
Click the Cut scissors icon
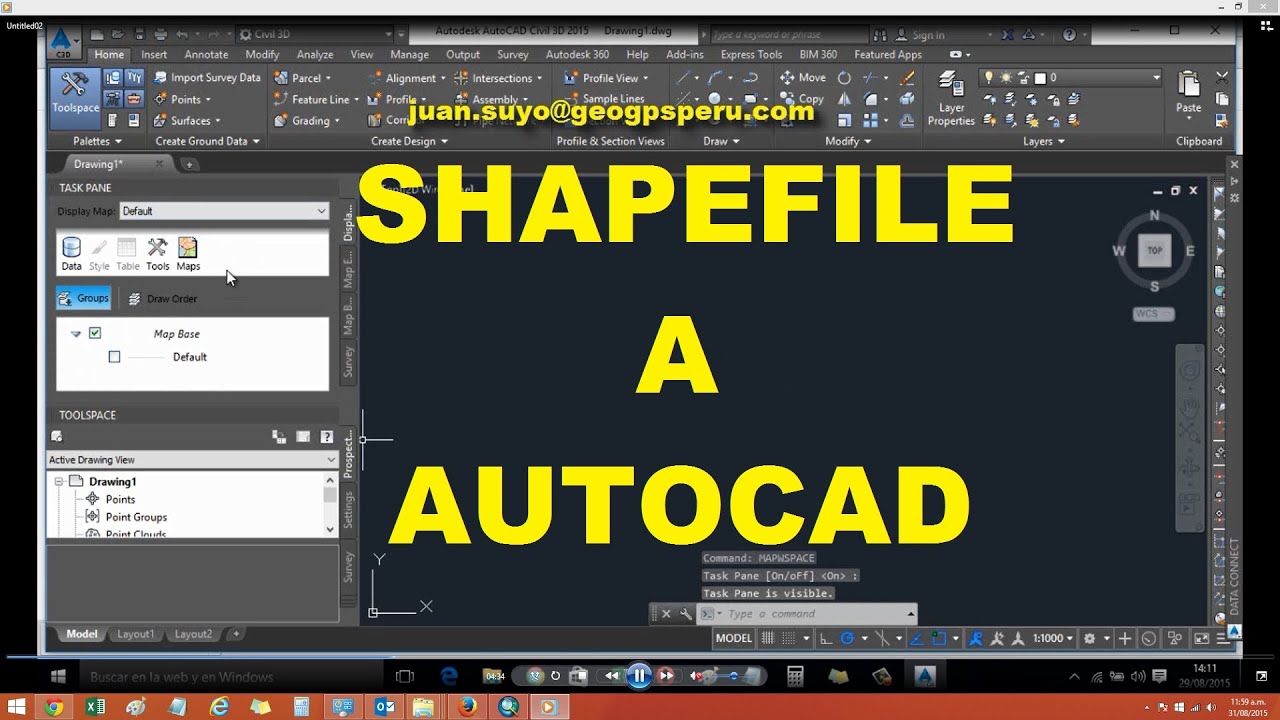[x=1222, y=77]
